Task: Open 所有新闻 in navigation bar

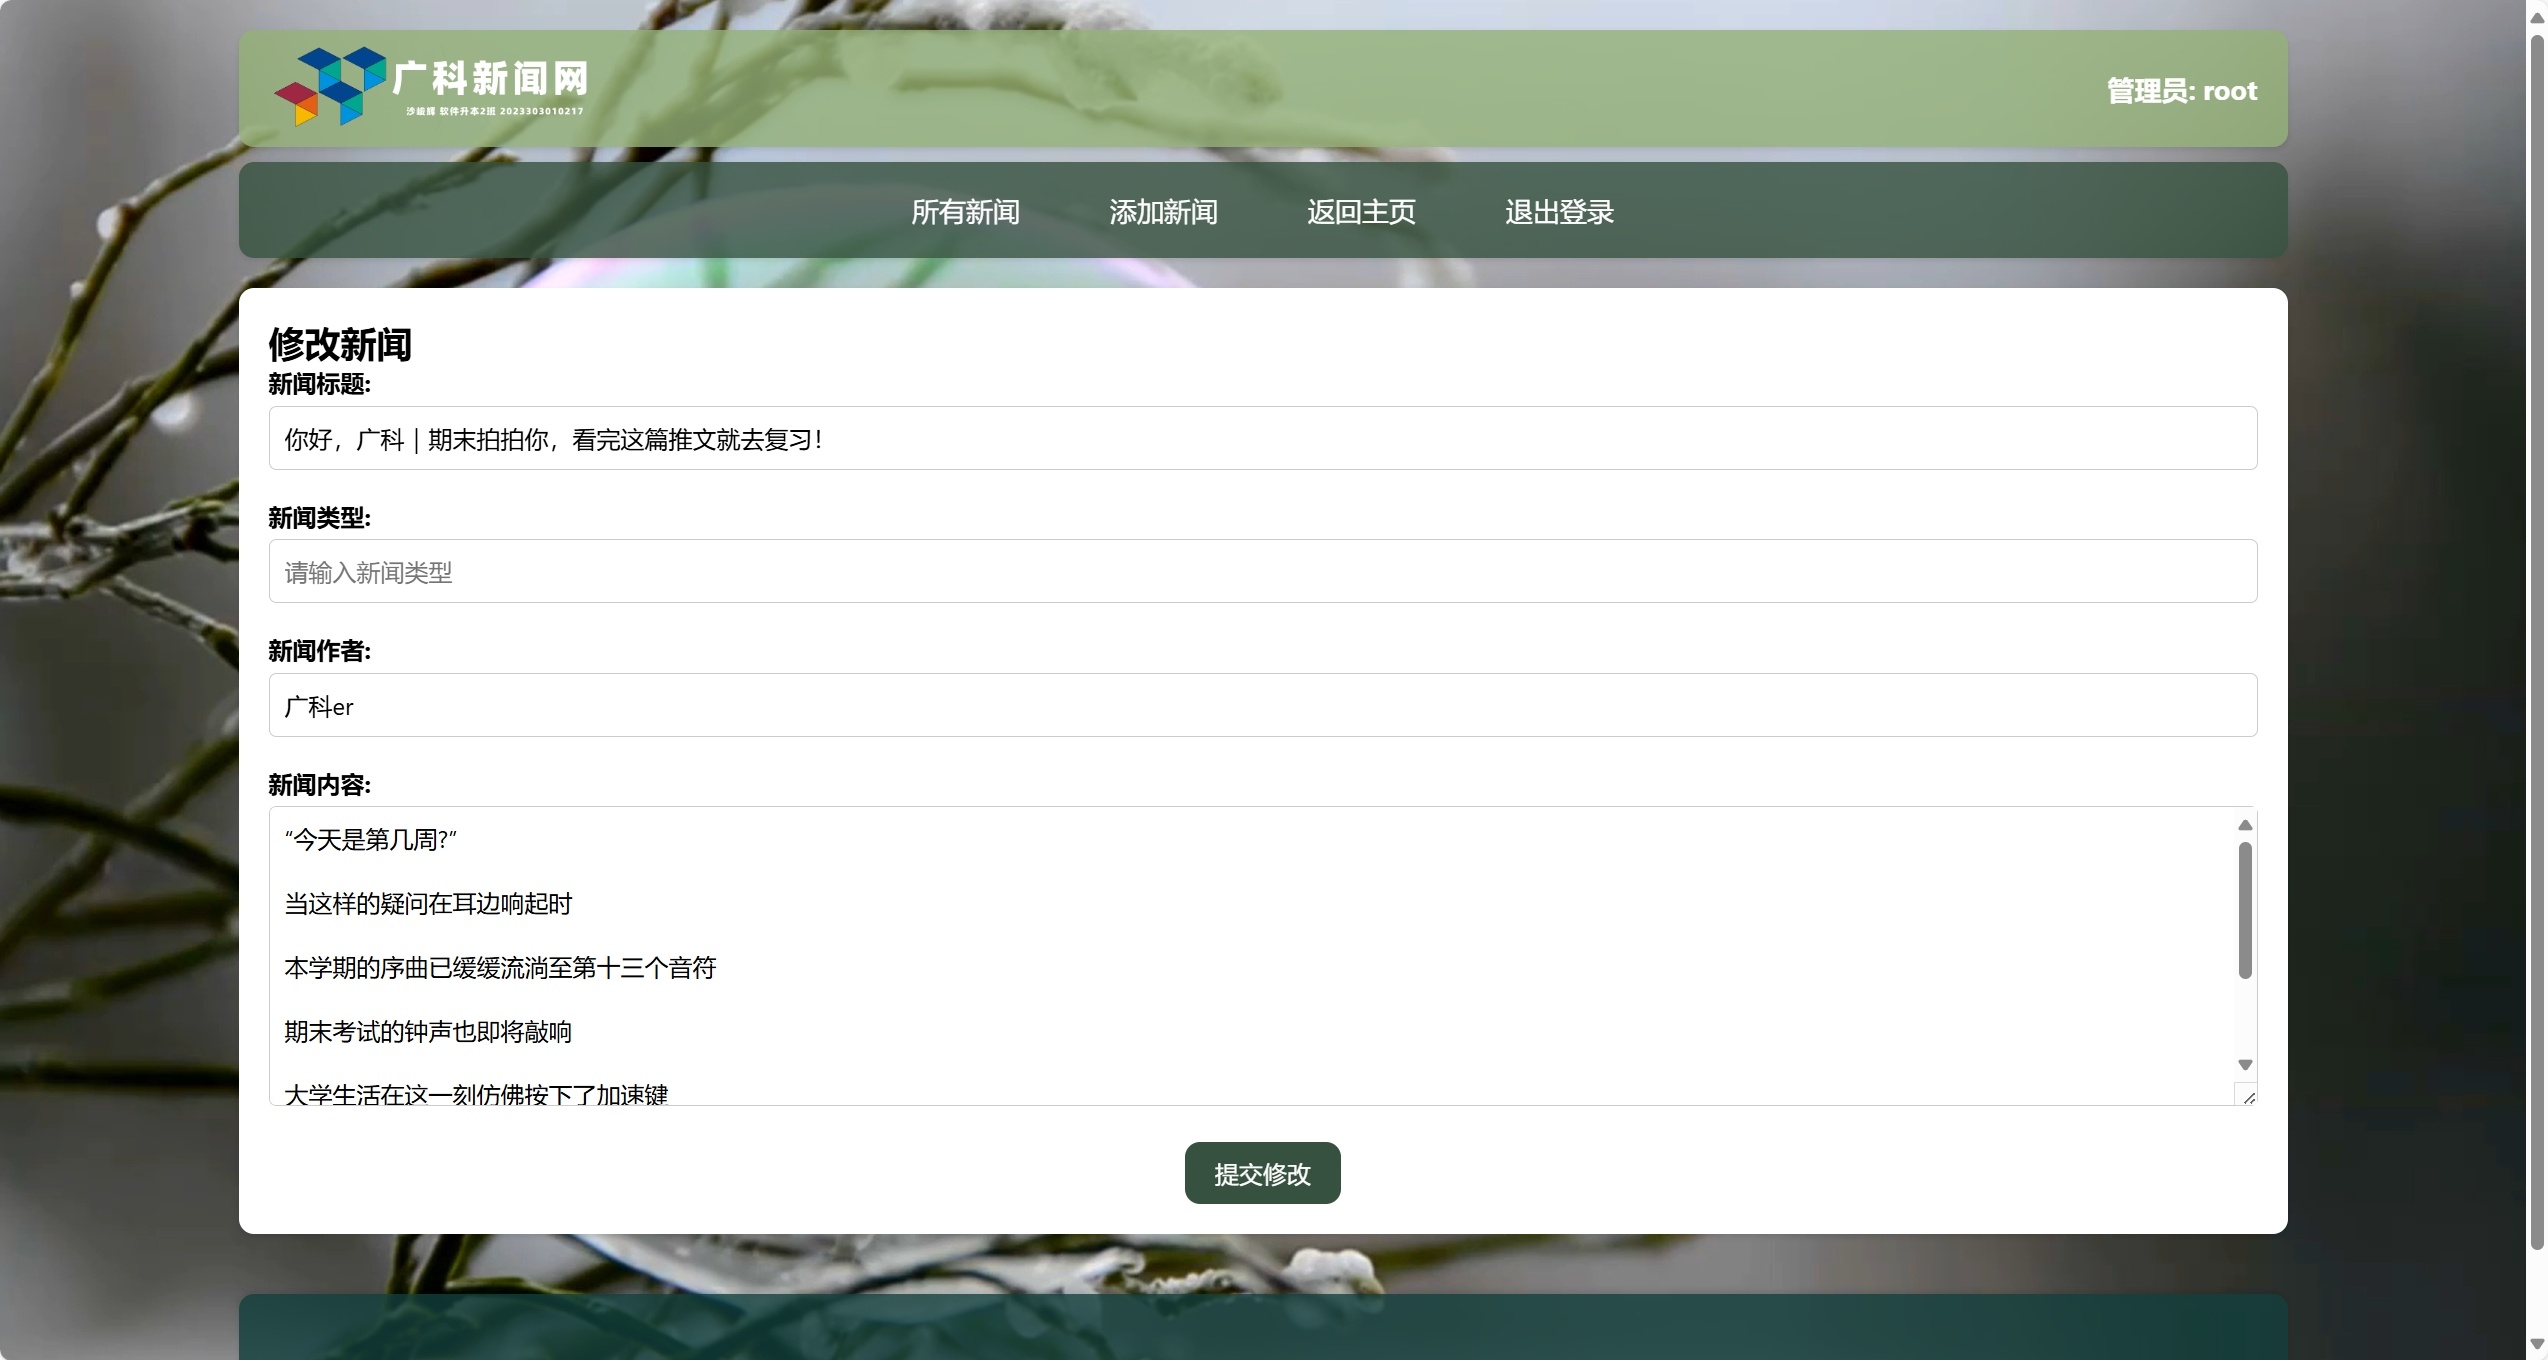Action: tap(964, 212)
